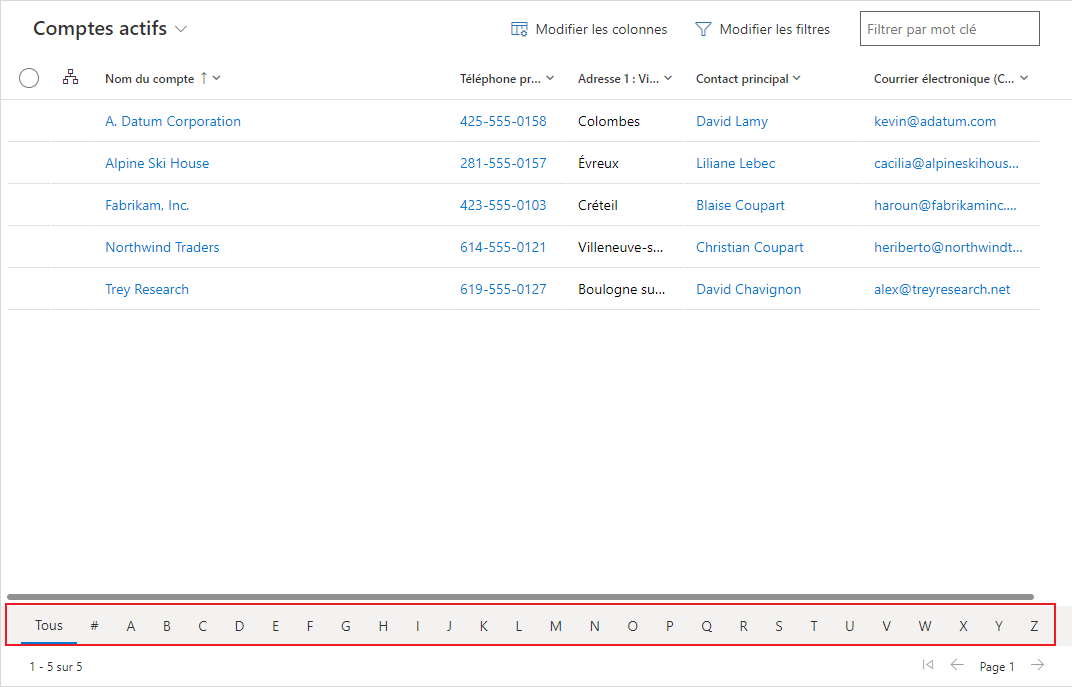1072x687 pixels.
Task: Open Alpine Ski House account
Action: pyautogui.click(x=157, y=163)
